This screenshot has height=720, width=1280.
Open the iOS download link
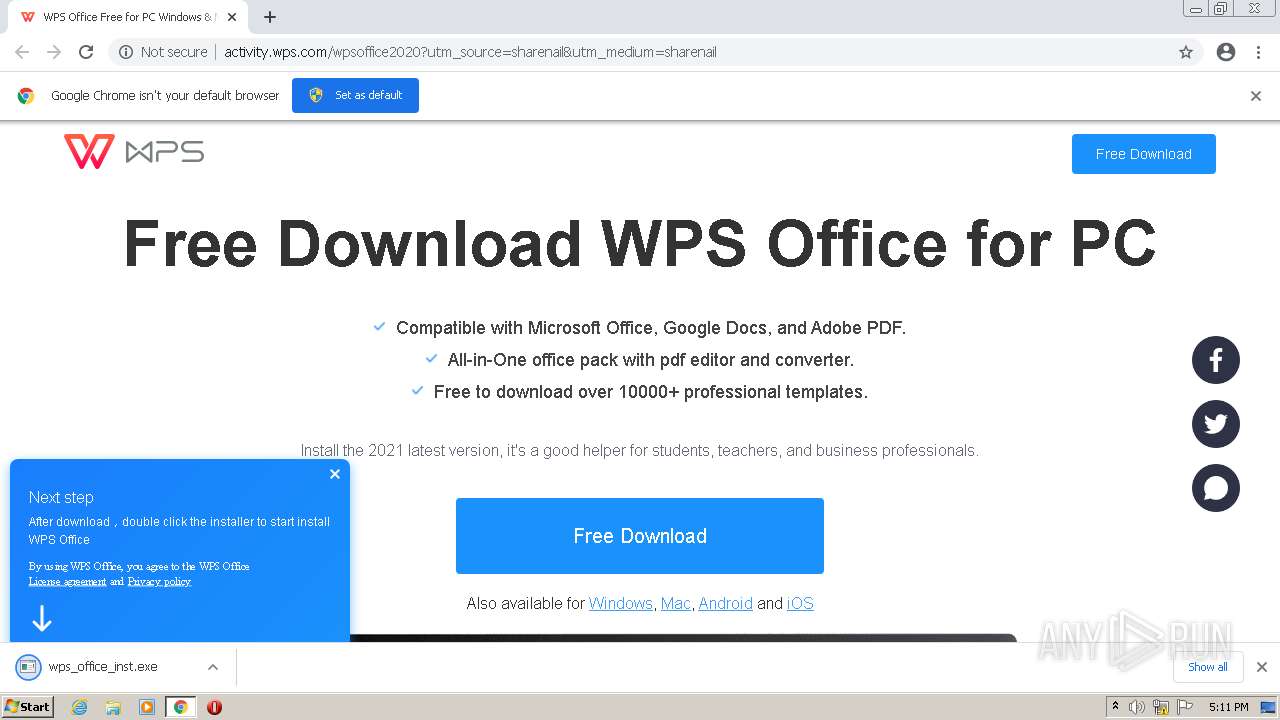[x=800, y=603]
